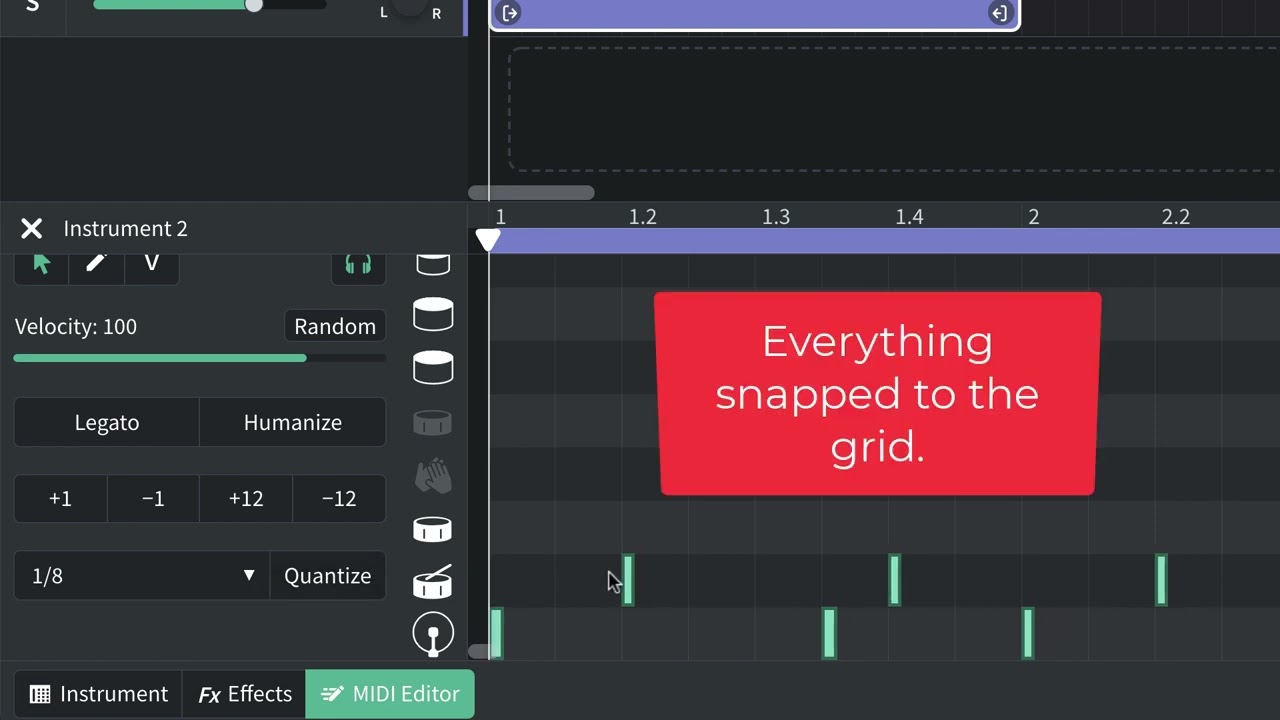Select the pencil draw tool
This screenshot has width=1280, height=720.
[96, 265]
